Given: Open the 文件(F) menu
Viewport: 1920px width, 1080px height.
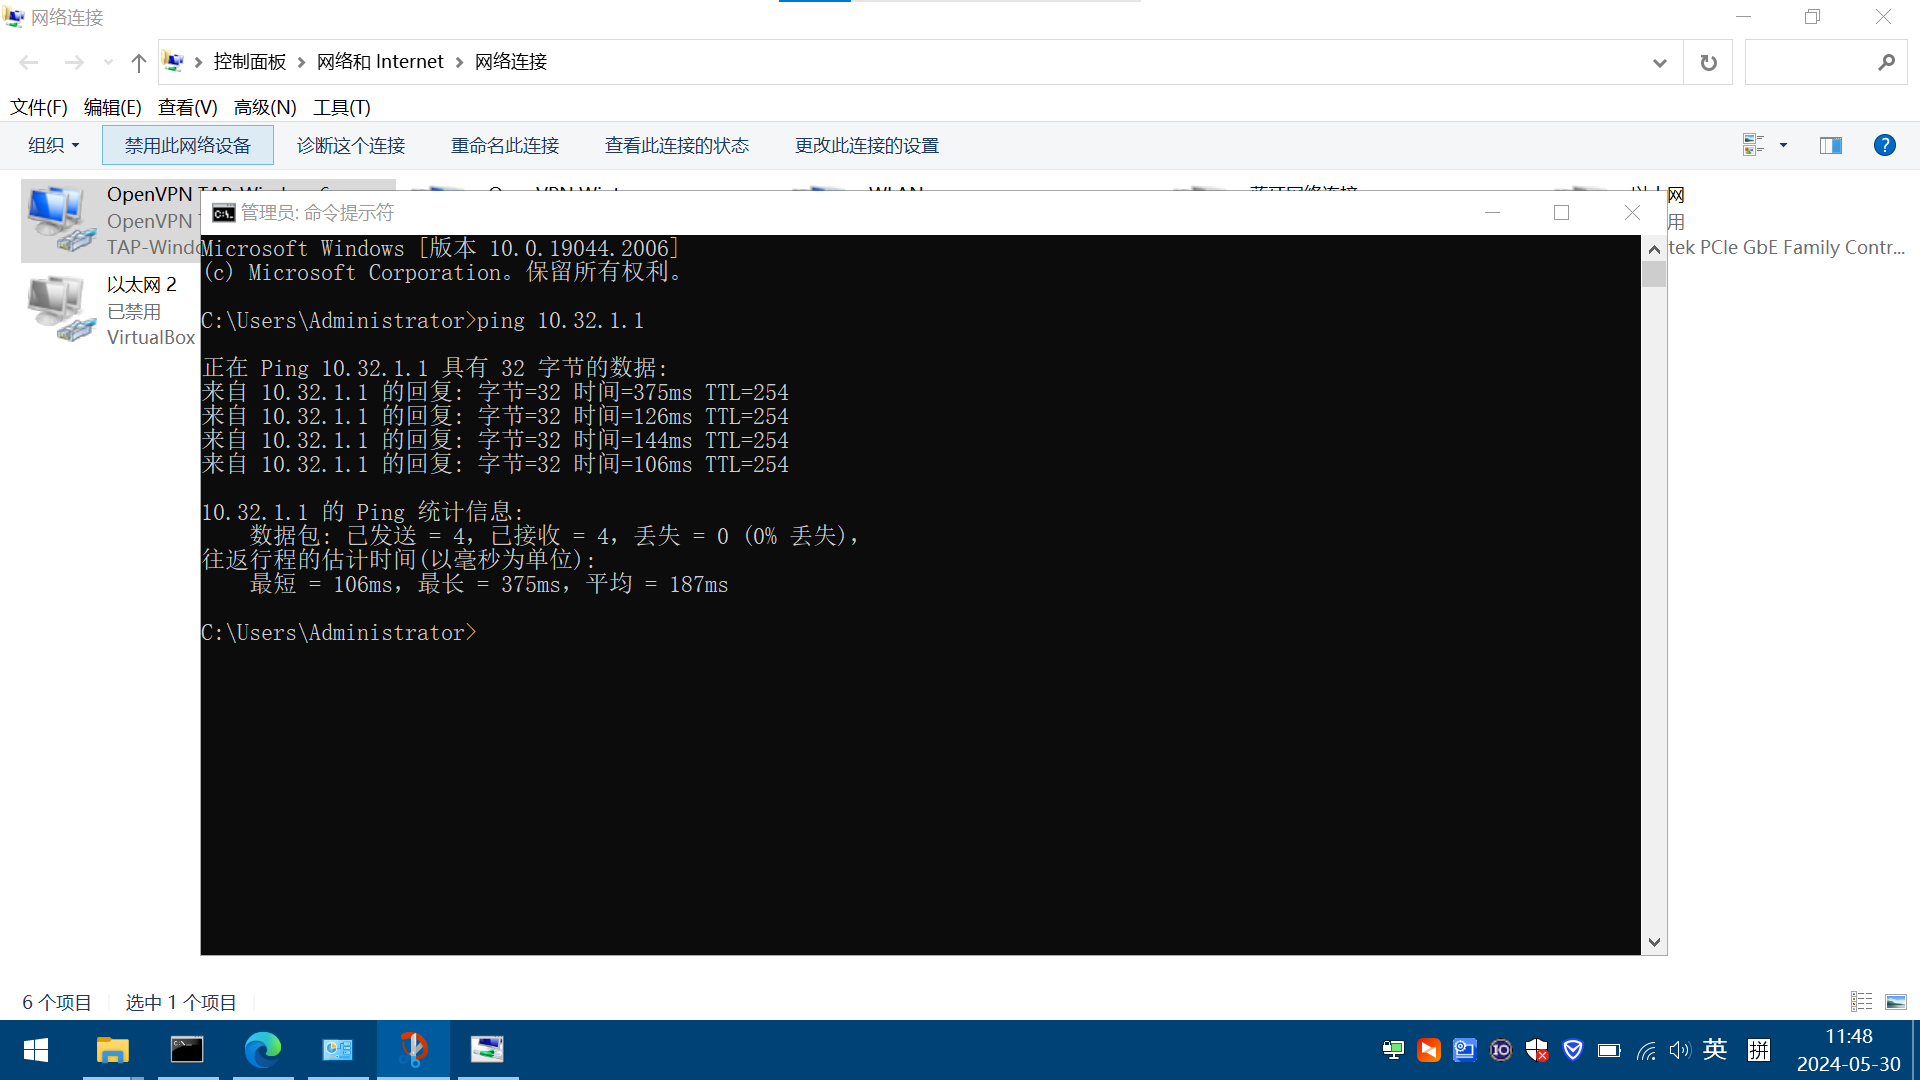Looking at the screenshot, I should [x=38, y=107].
